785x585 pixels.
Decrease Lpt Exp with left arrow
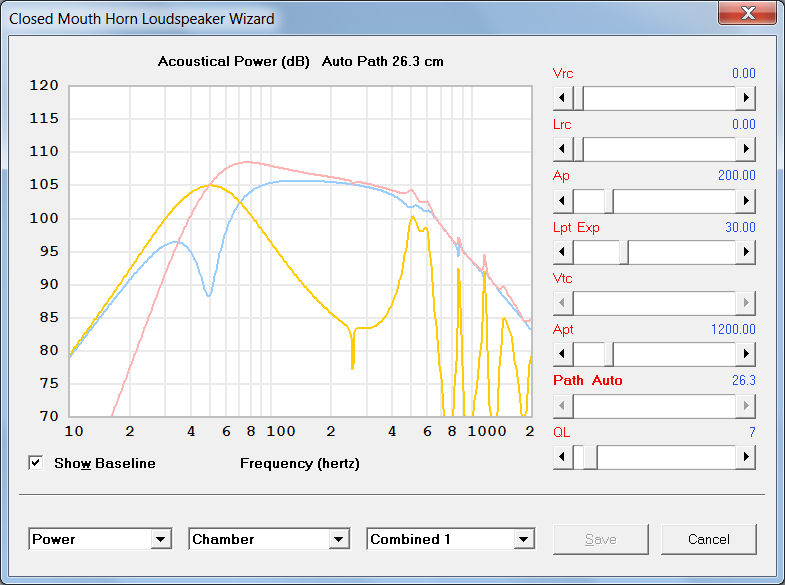click(x=563, y=252)
